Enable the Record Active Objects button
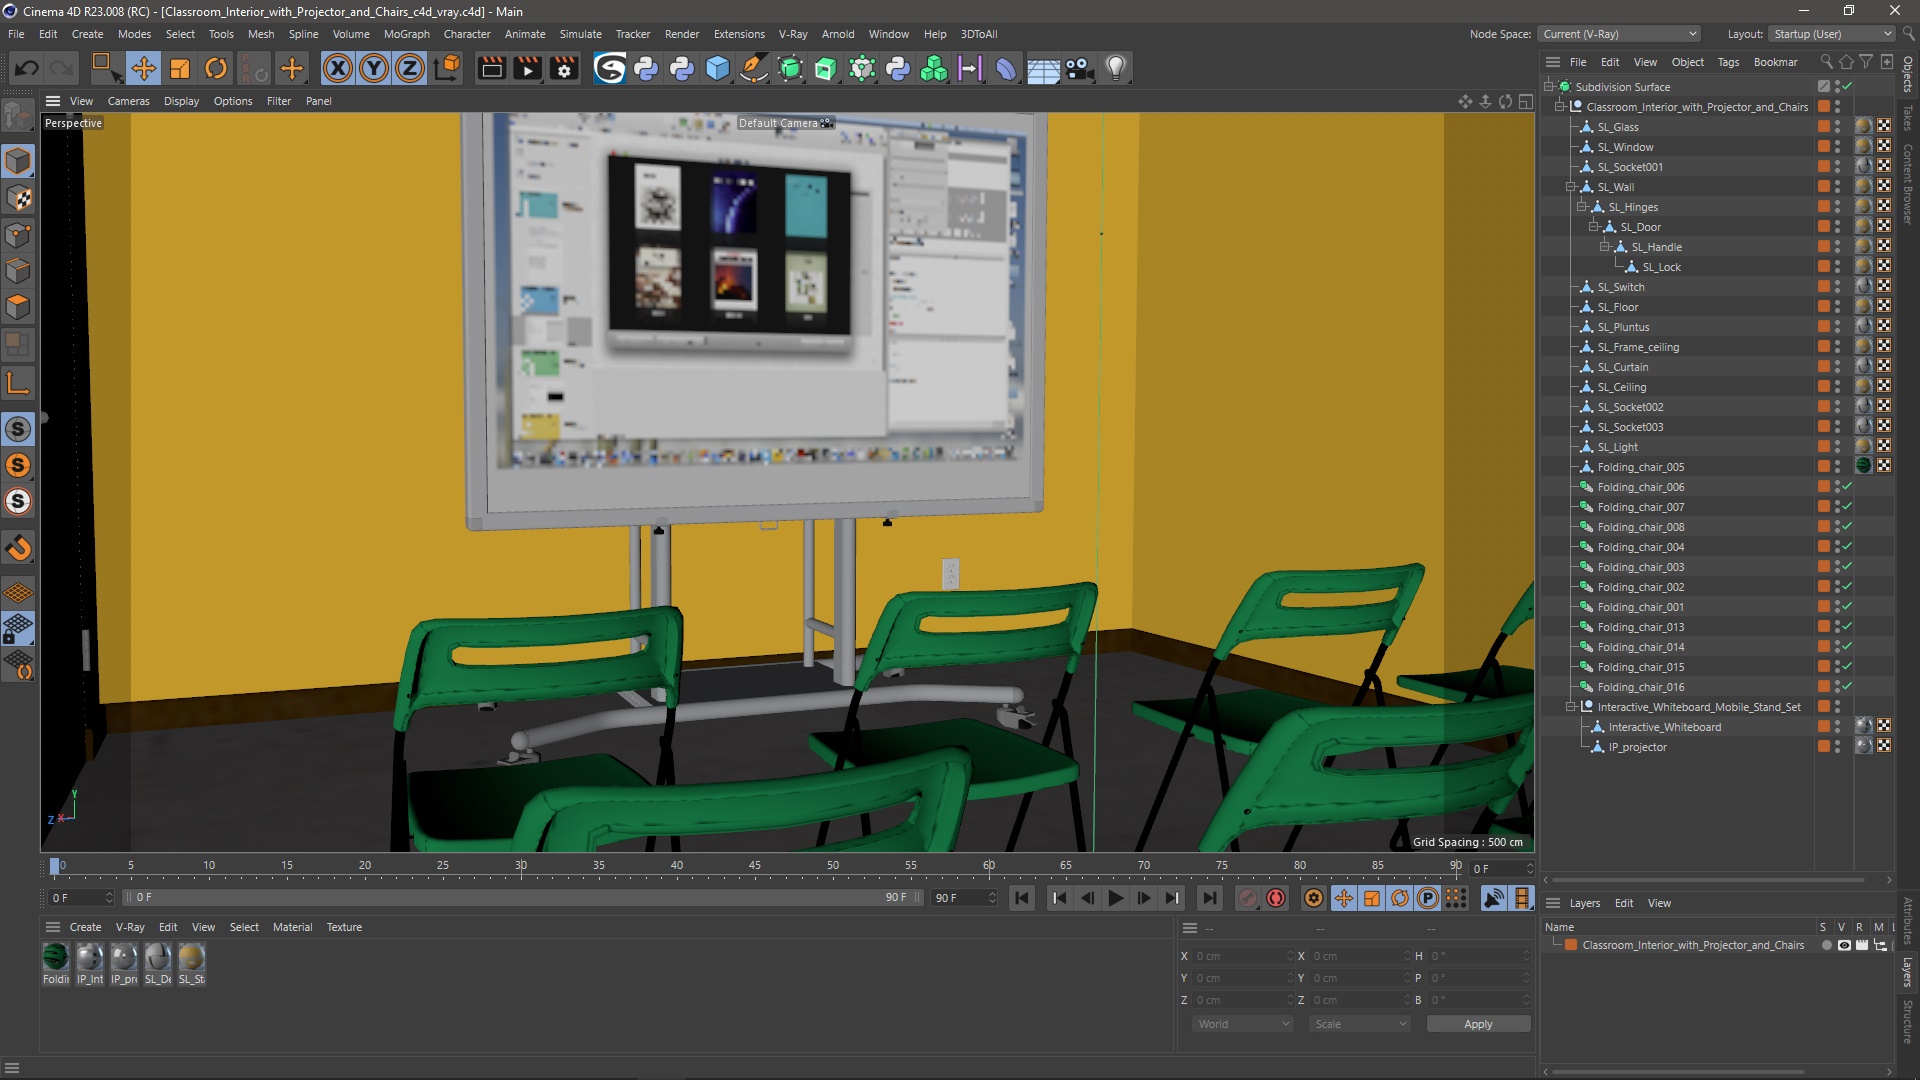Image resolution: width=1920 pixels, height=1080 pixels. (1246, 898)
